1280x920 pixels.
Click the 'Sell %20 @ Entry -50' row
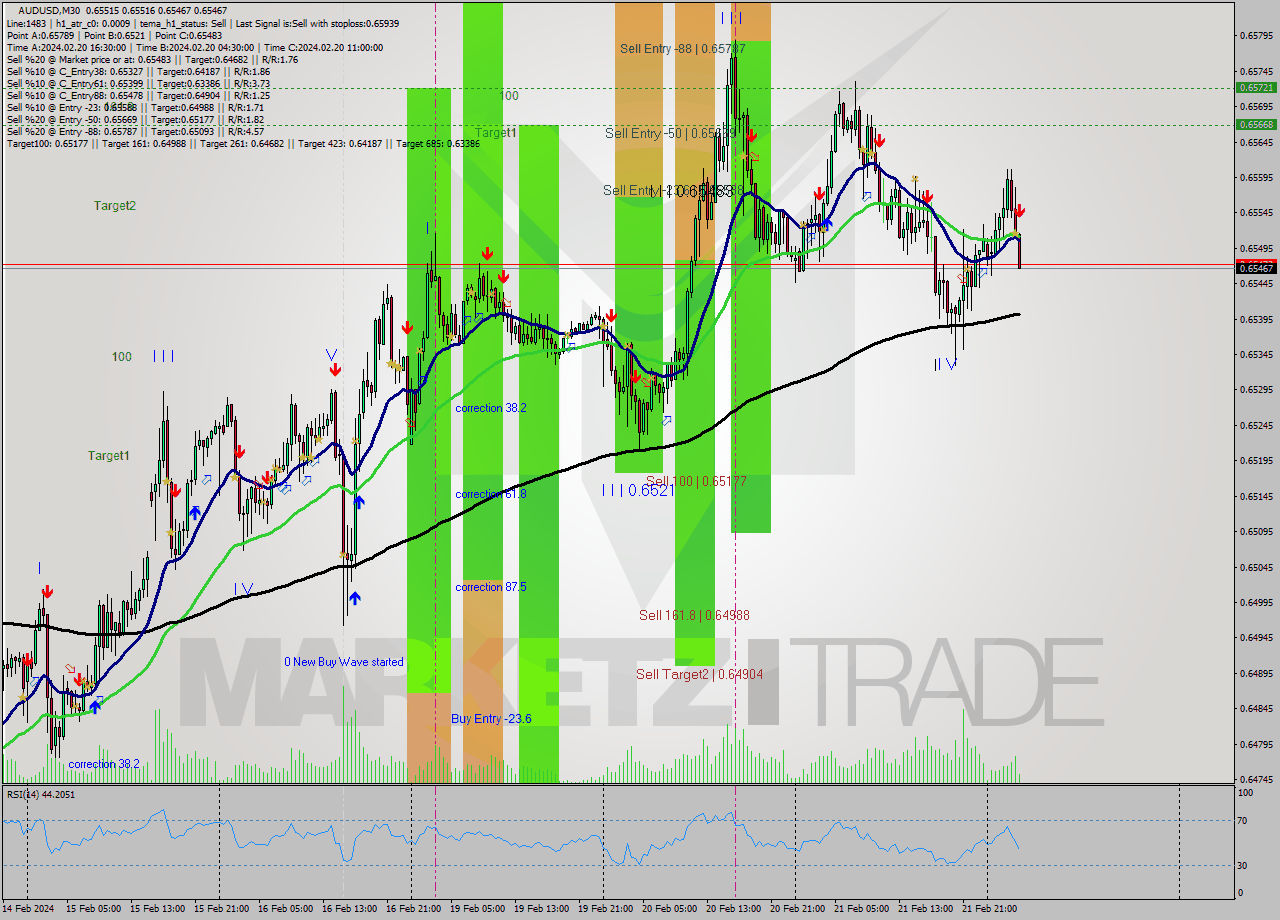(135, 119)
